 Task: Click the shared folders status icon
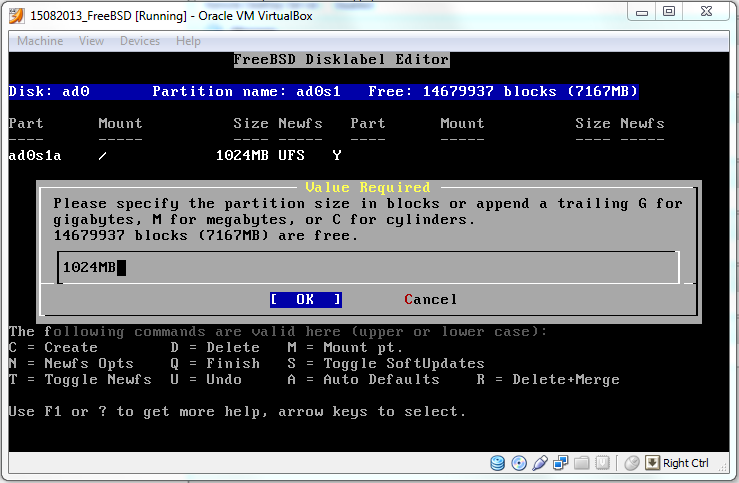[x=582, y=463]
